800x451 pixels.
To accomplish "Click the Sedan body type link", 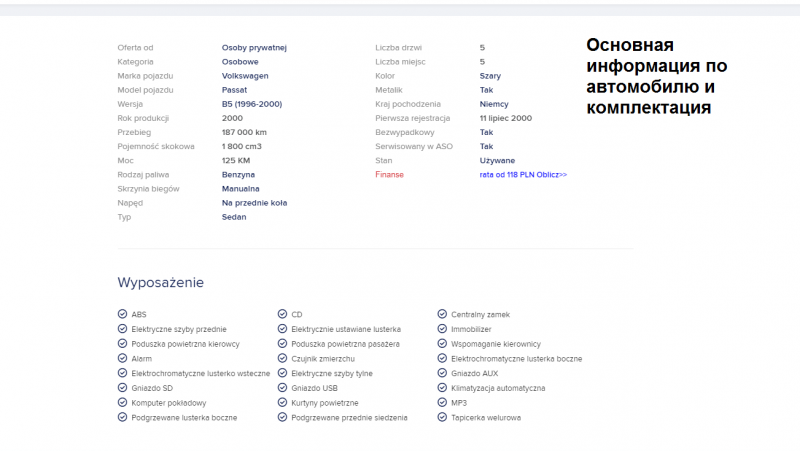I will pyautogui.click(x=234, y=216).
